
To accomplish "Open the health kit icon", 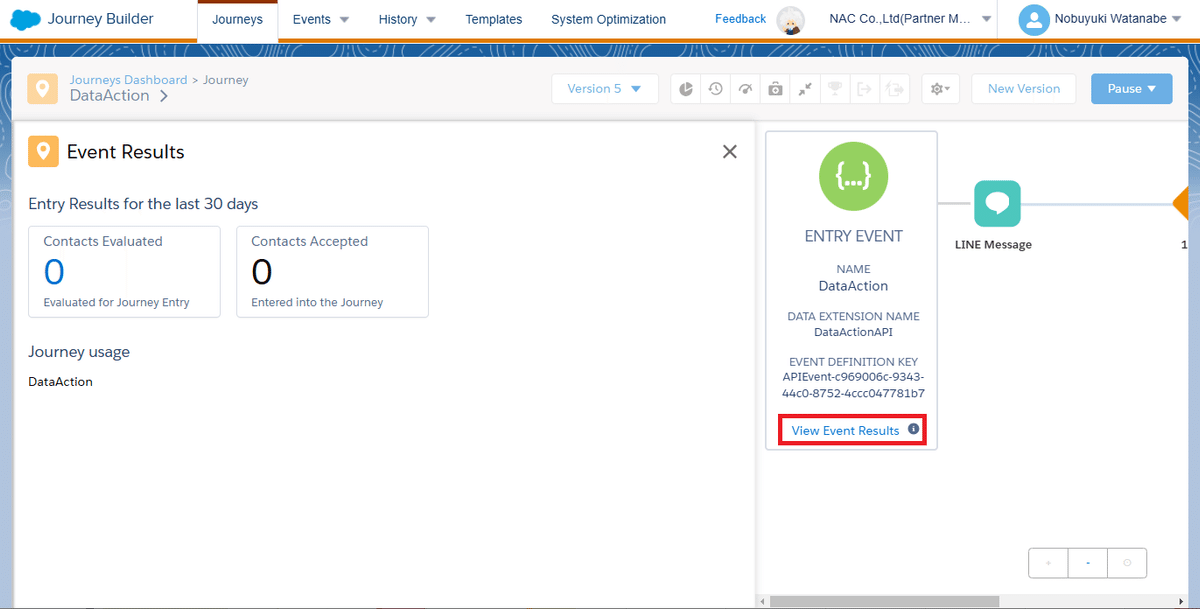I will tap(775, 89).
